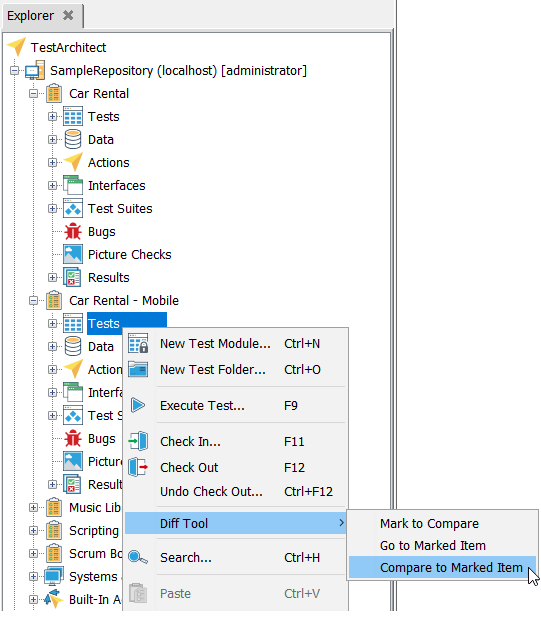Click the TestArchitect root arrow icon

(17, 47)
